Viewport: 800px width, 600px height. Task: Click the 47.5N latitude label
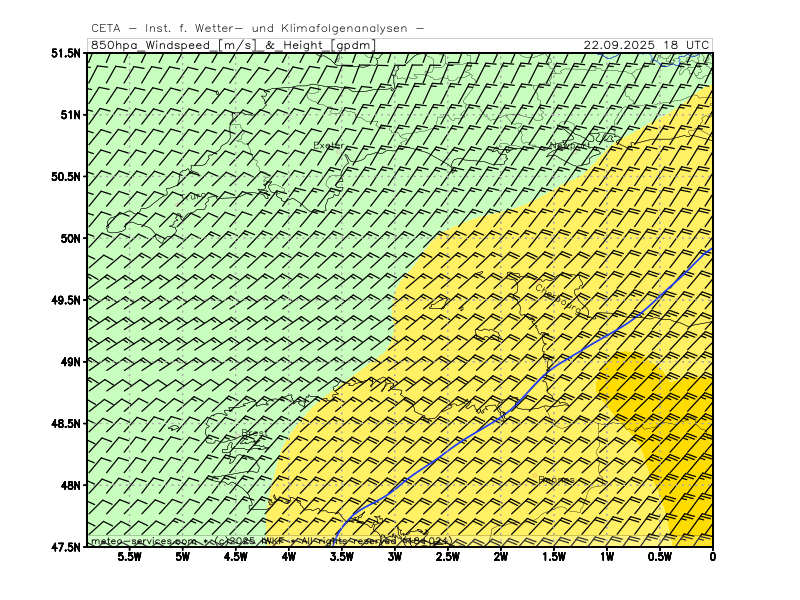(x=66, y=547)
